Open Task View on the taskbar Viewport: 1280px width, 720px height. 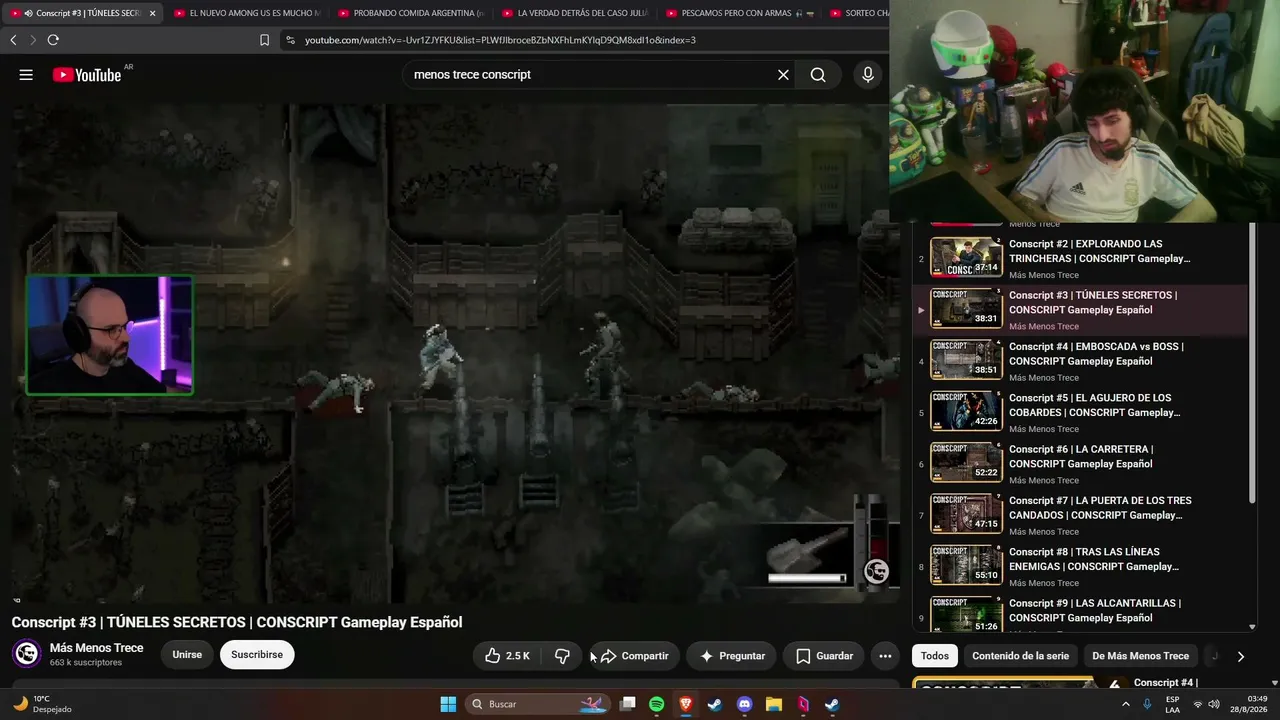coord(627,704)
